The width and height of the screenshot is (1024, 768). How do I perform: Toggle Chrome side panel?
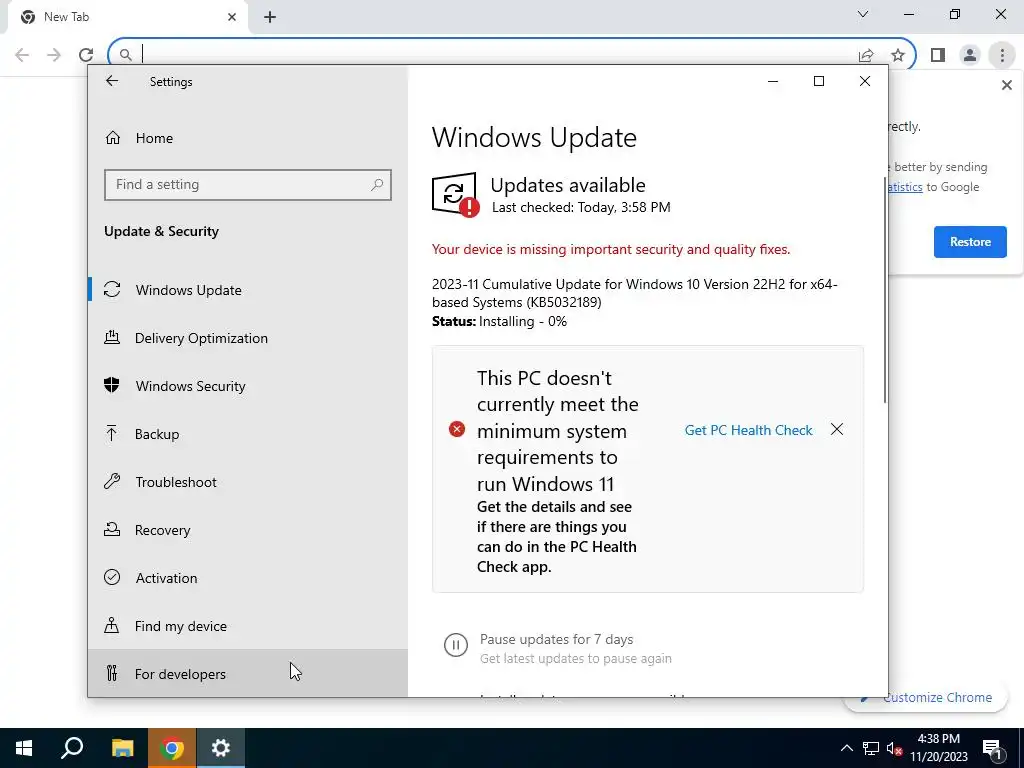tap(938, 55)
